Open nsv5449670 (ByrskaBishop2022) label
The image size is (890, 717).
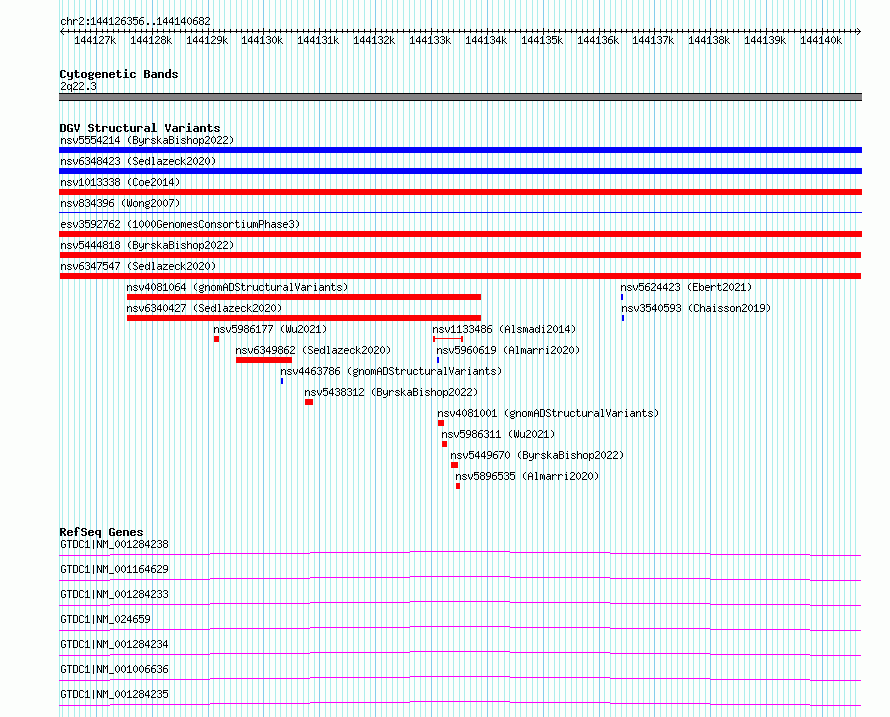537,455
